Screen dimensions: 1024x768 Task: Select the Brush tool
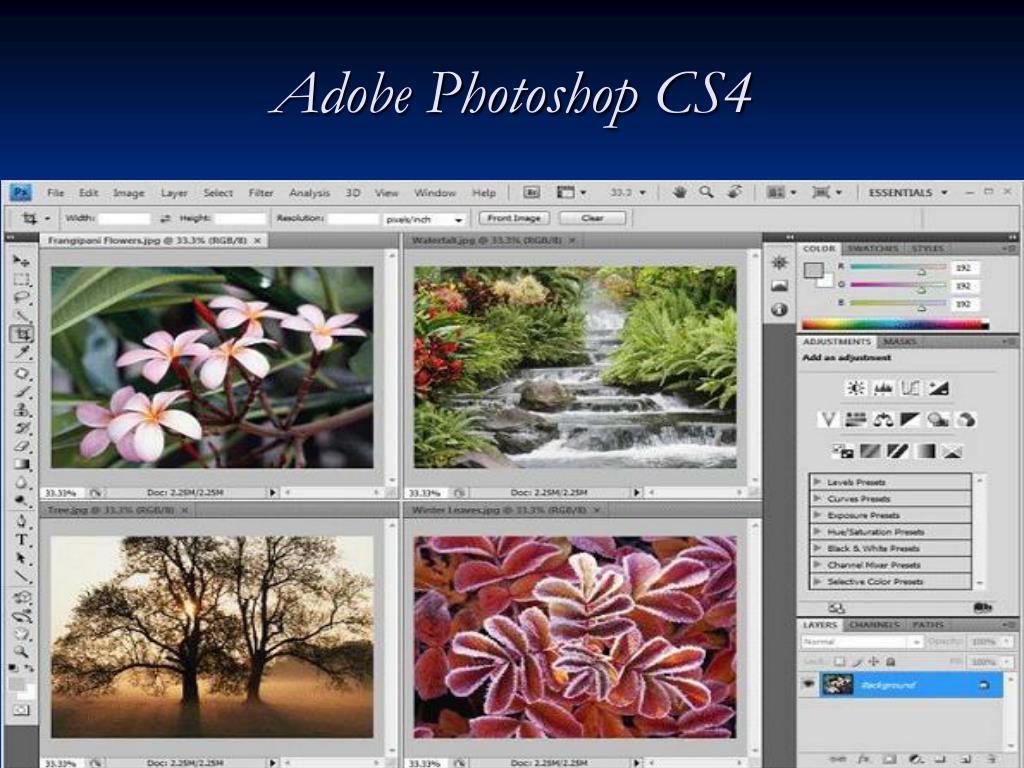pyautogui.click(x=22, y=392)
